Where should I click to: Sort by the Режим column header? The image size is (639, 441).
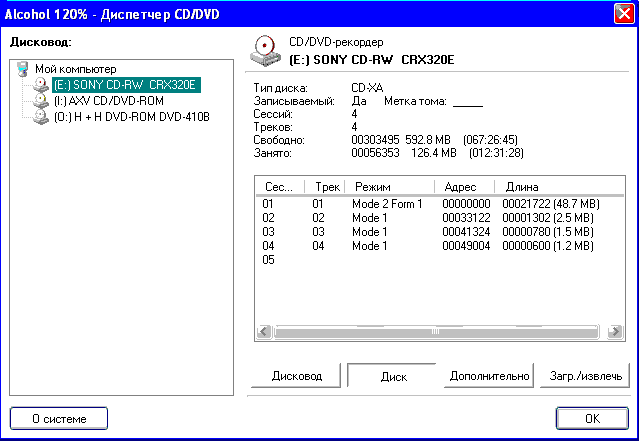click(390, 187)
